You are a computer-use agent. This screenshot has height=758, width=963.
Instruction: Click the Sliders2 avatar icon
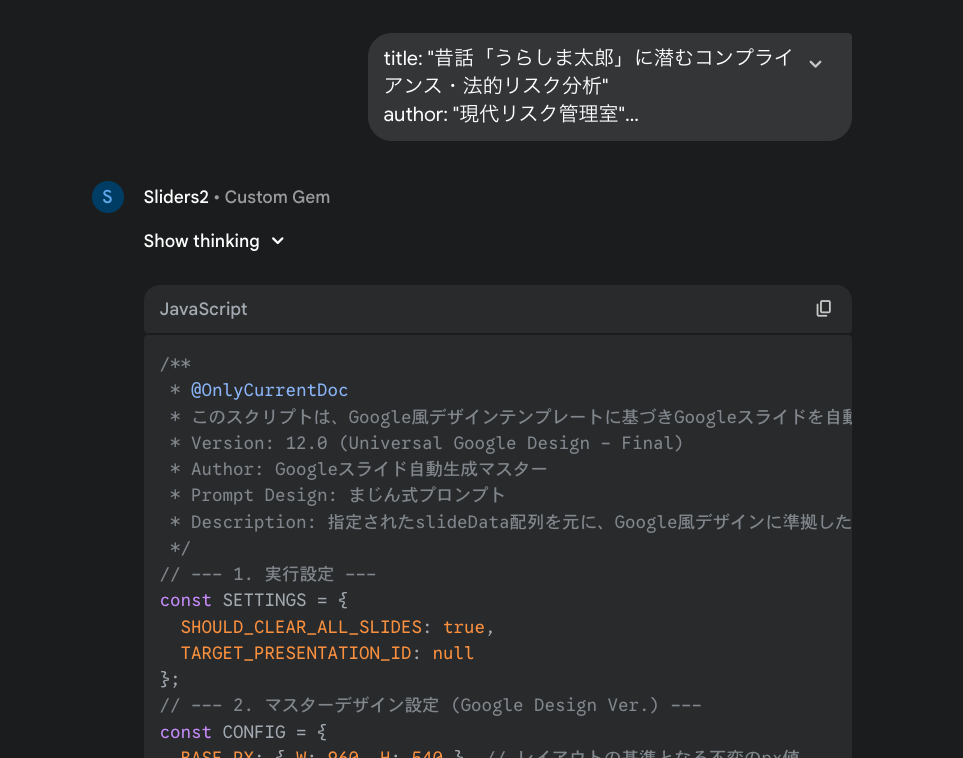coord(108,197)
